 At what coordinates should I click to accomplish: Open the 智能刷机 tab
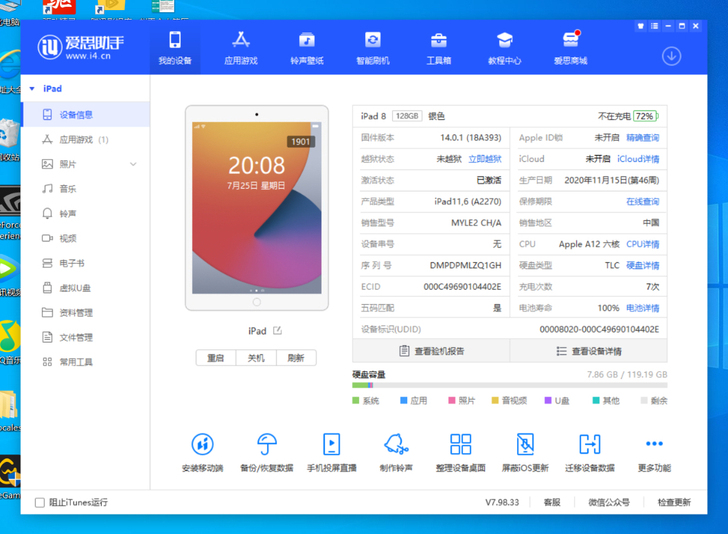[x=372, y=48]
